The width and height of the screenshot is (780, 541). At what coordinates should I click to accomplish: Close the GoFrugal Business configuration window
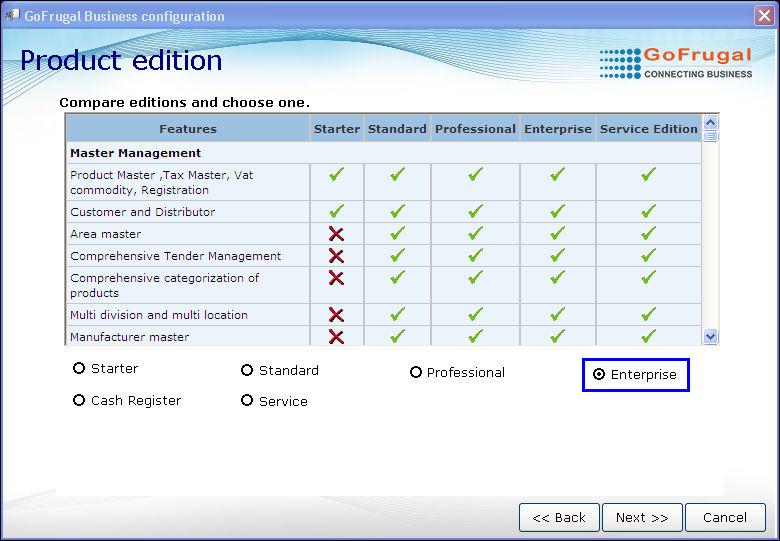pyautogui.click(x=764, y=16)
